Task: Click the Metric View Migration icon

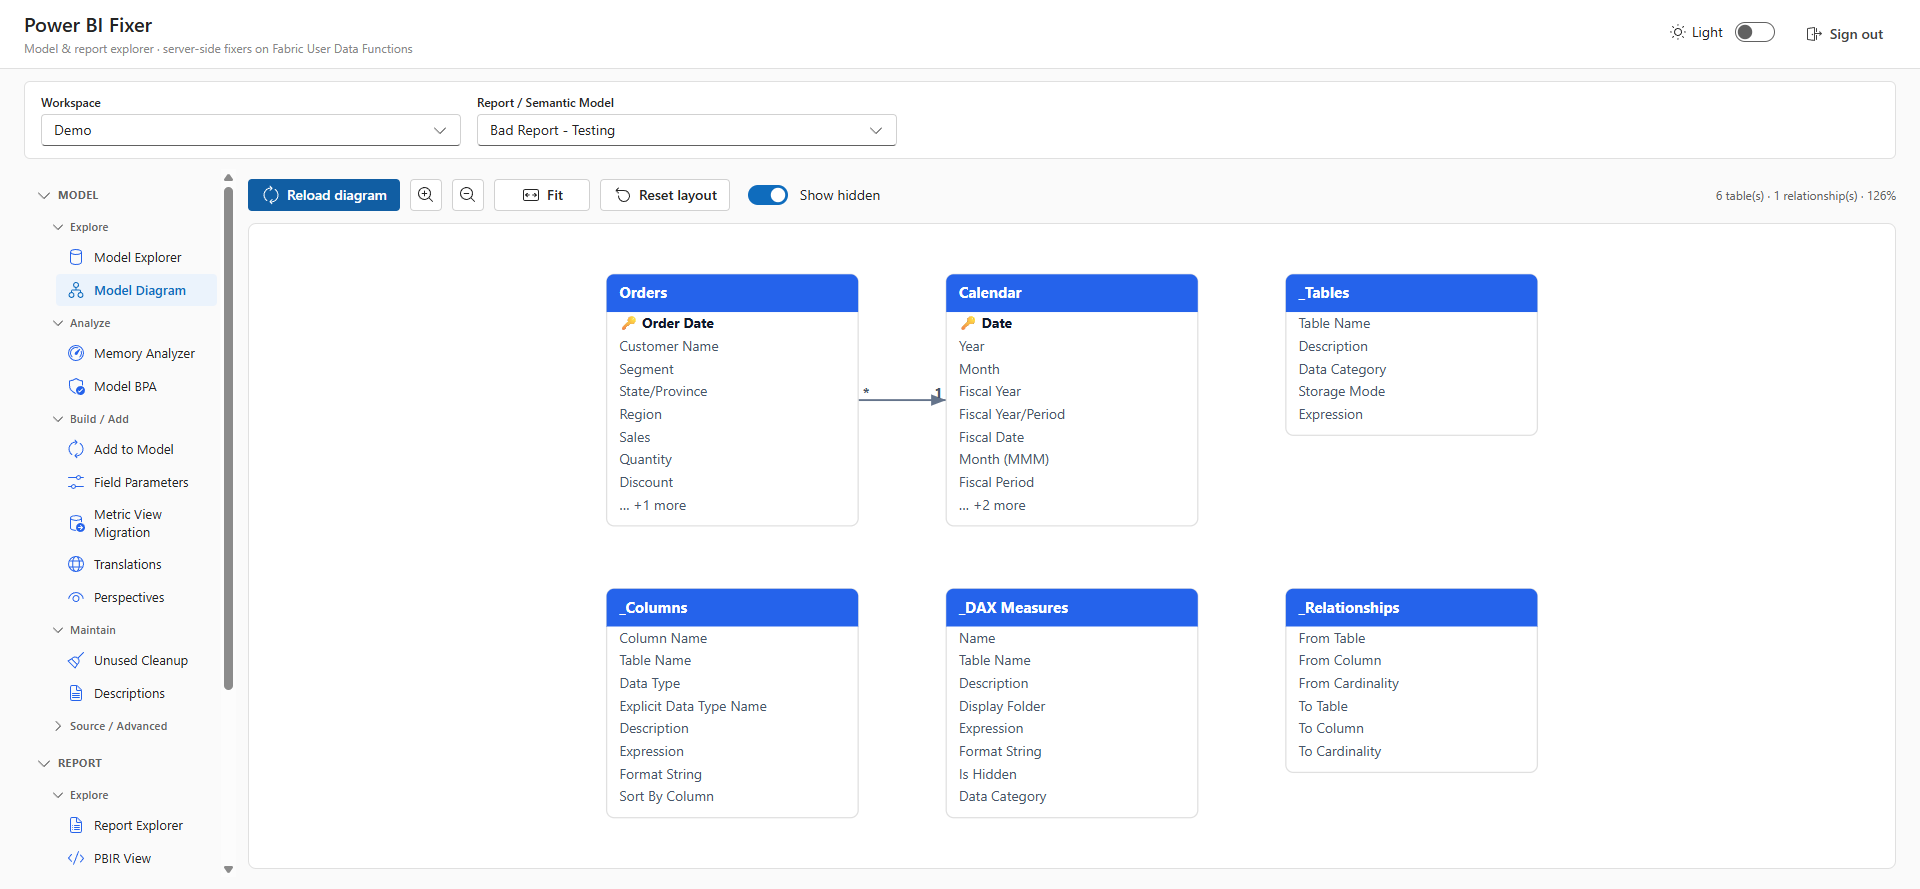Action: (x=76, y=523)
